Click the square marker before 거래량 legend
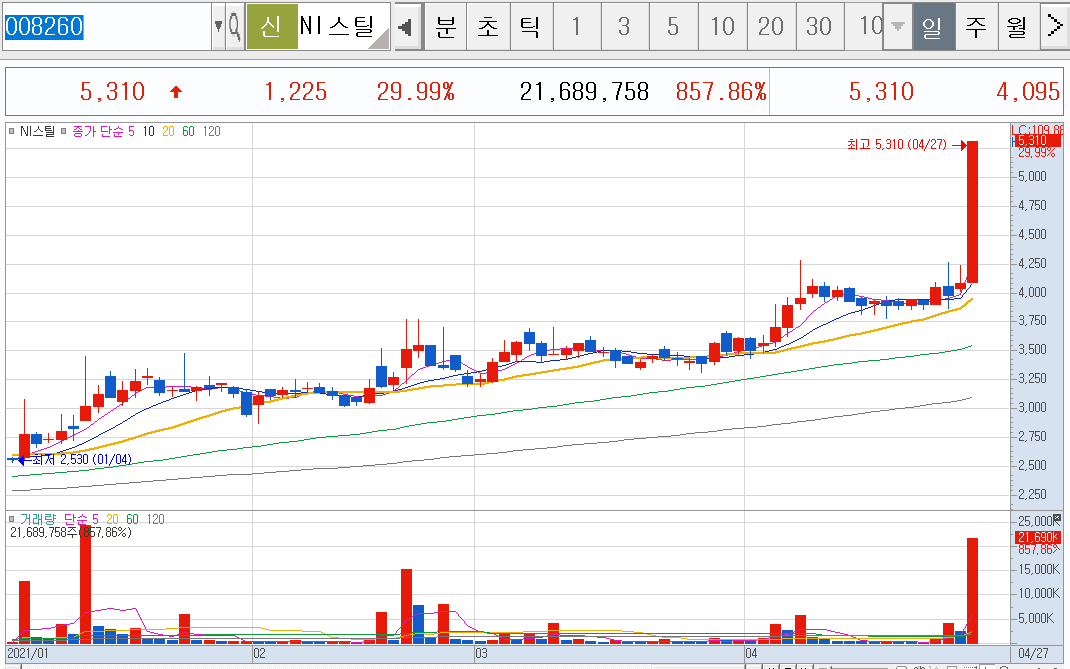1070x669 pixels. (12, 519)
